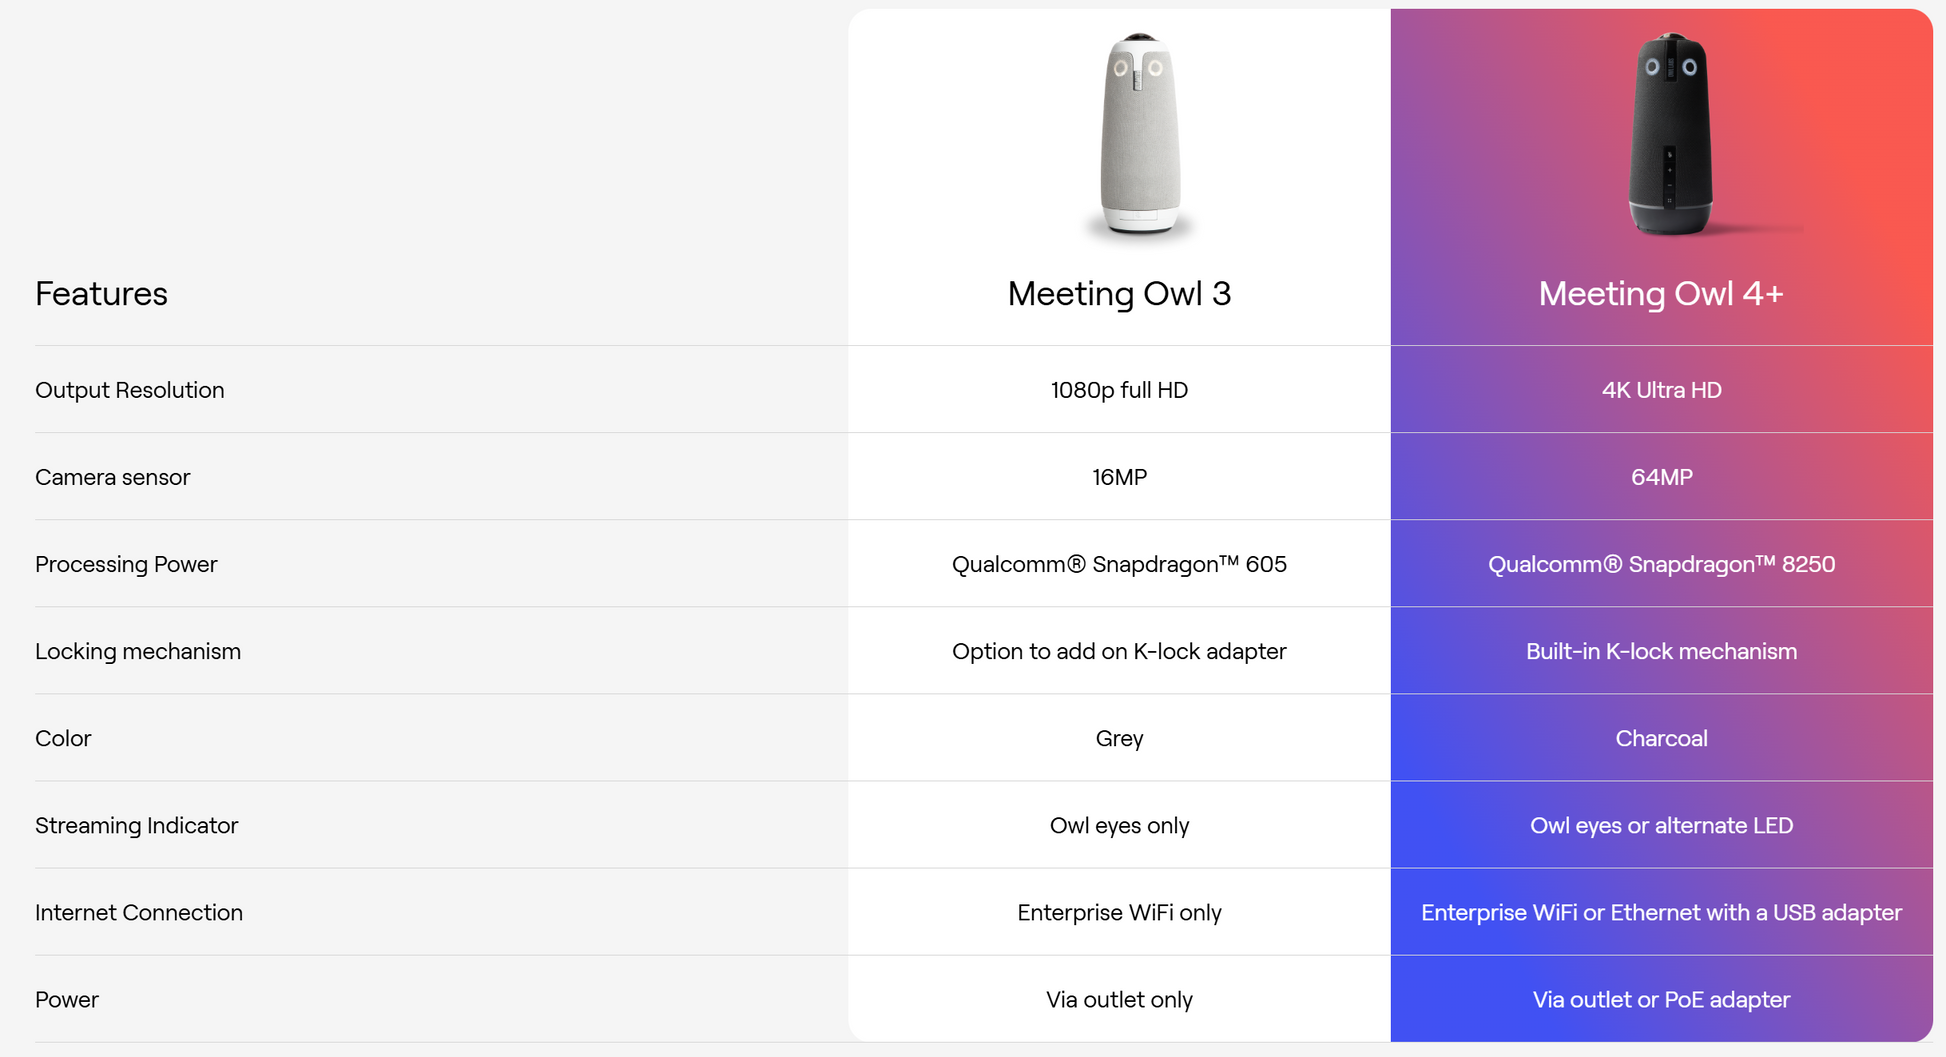Select the 1080p full HD cell
This screenshot has height=1057, width=1946.
click(x=1119, y=390)
